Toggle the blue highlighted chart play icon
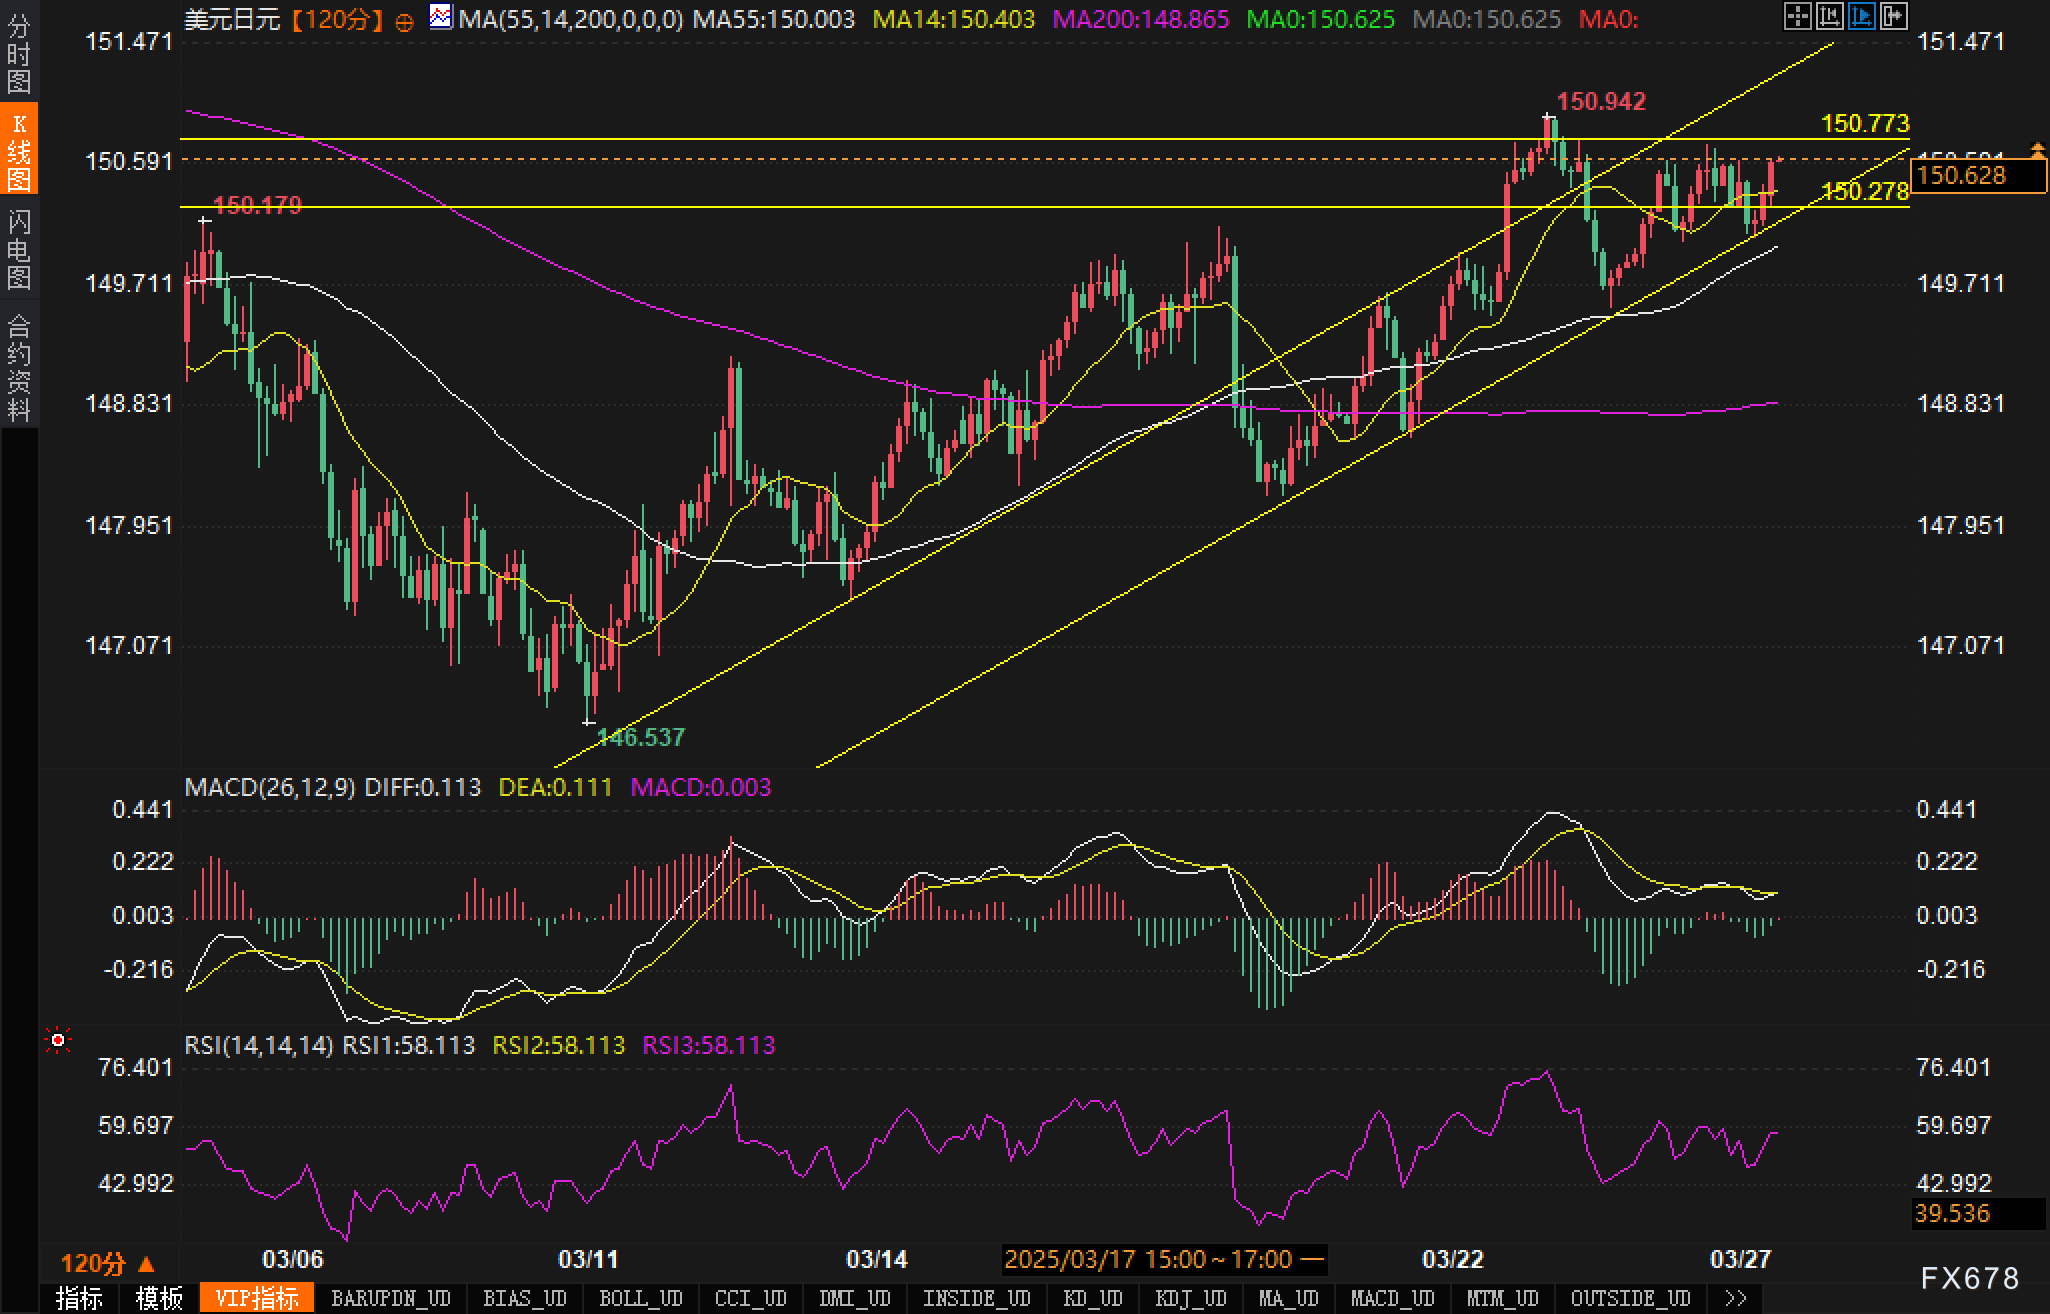The image size is (2050, 1314). [x=1861, y=16]
